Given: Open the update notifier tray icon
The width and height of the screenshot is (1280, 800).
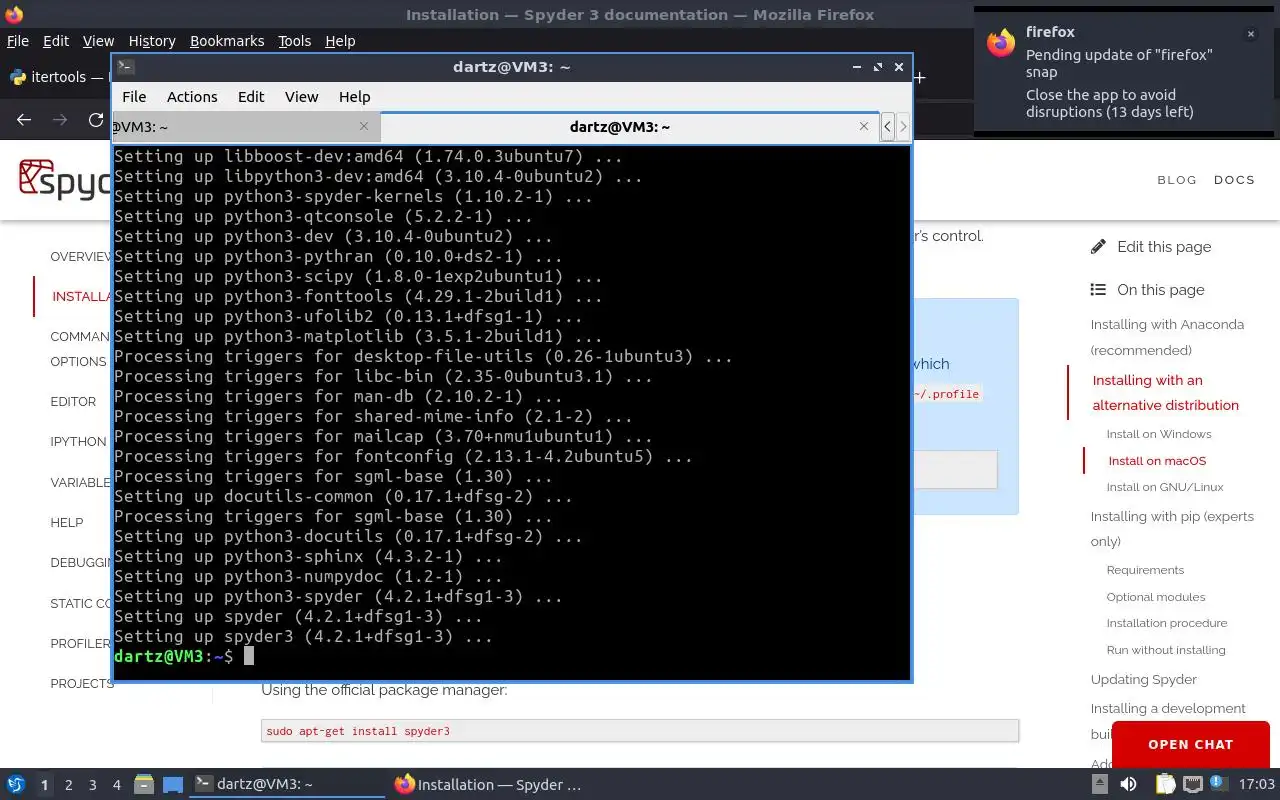Looking at the screenshot, I should (x=1218, y=784).
